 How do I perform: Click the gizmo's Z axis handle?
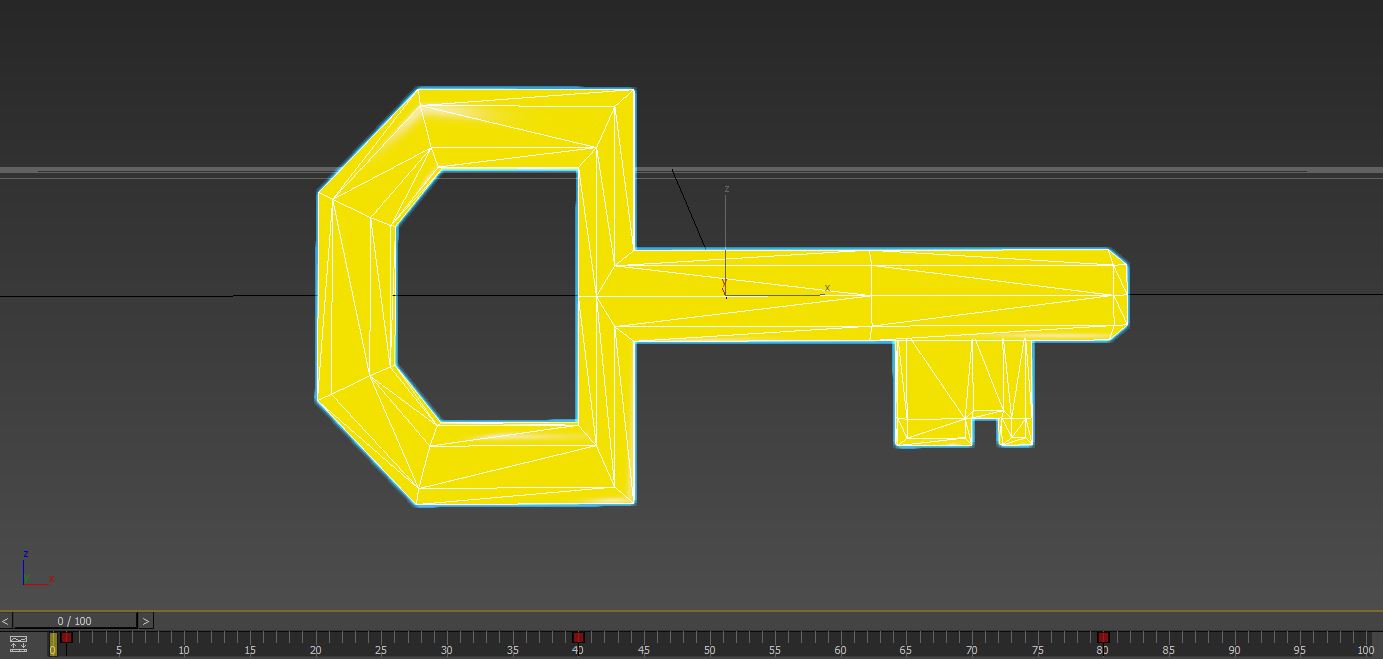(726, 189)
